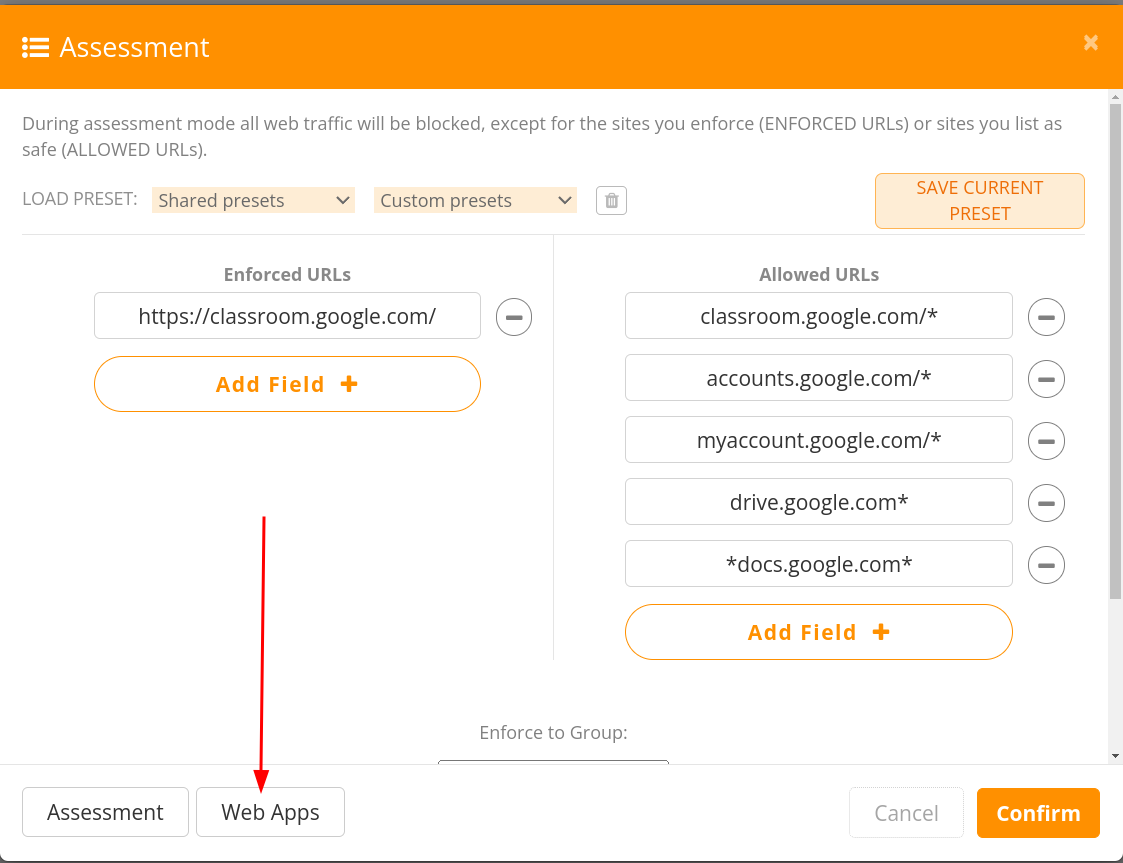Close the Assessment dialog with the X
The height and width of the screenshot is (863, 1123).
1090,43
